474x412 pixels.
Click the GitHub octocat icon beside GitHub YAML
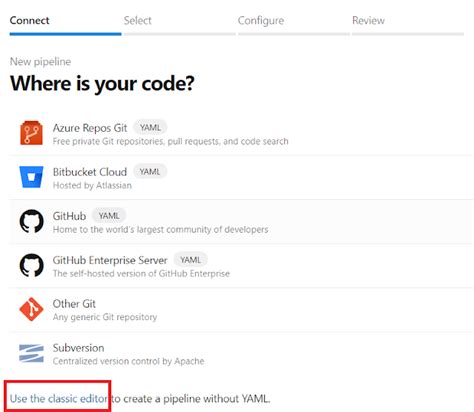[31, 221]
